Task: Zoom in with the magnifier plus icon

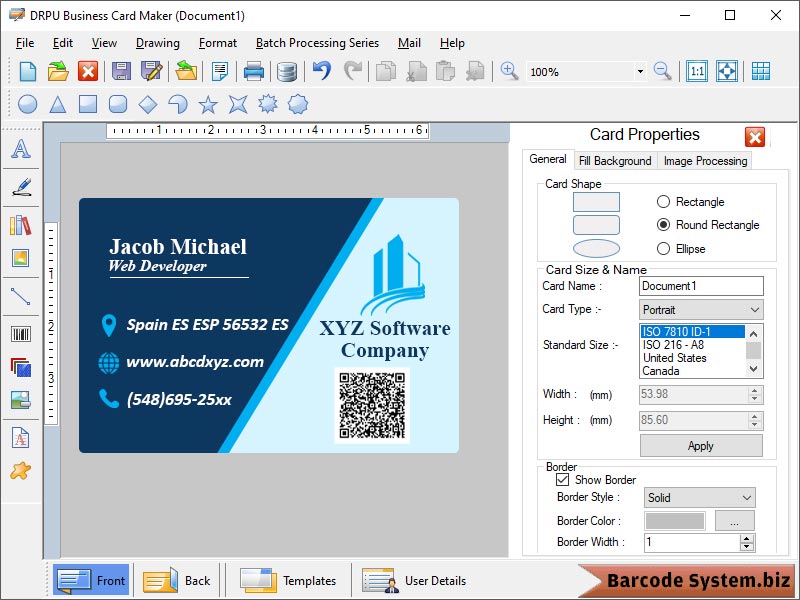Action: coord(509,71)
